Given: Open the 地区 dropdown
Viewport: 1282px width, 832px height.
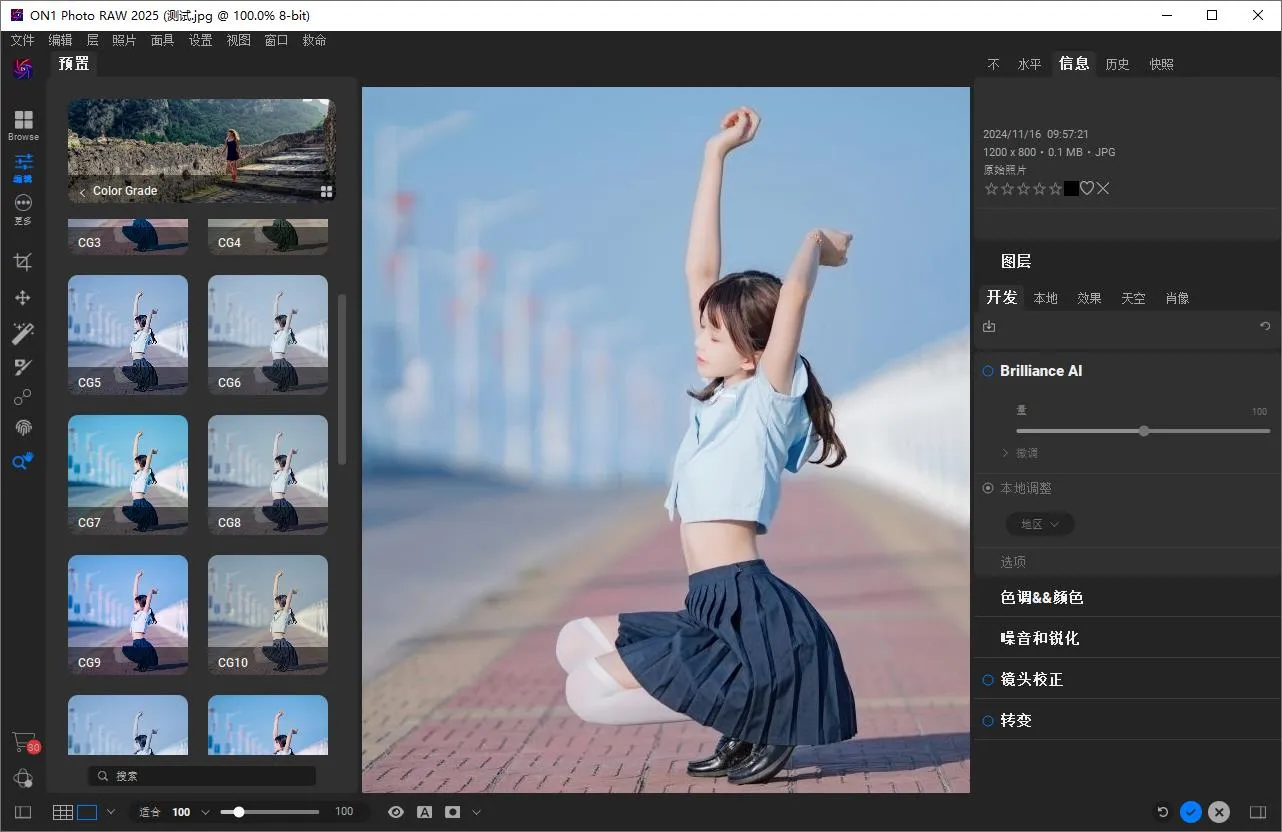Looking at the screenshot, I should (1040, 524).
